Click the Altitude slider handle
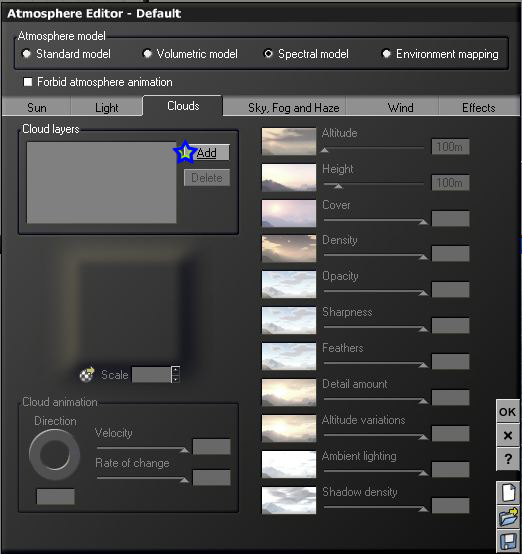 (325, 150)
